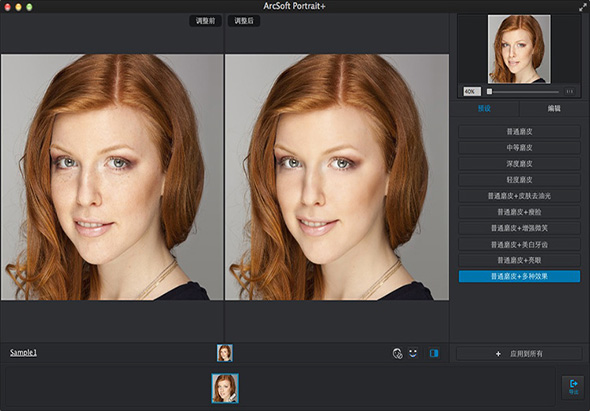Click the export (导出) button
Viewport: 590px width, 411px height.
tap(573, 387)
